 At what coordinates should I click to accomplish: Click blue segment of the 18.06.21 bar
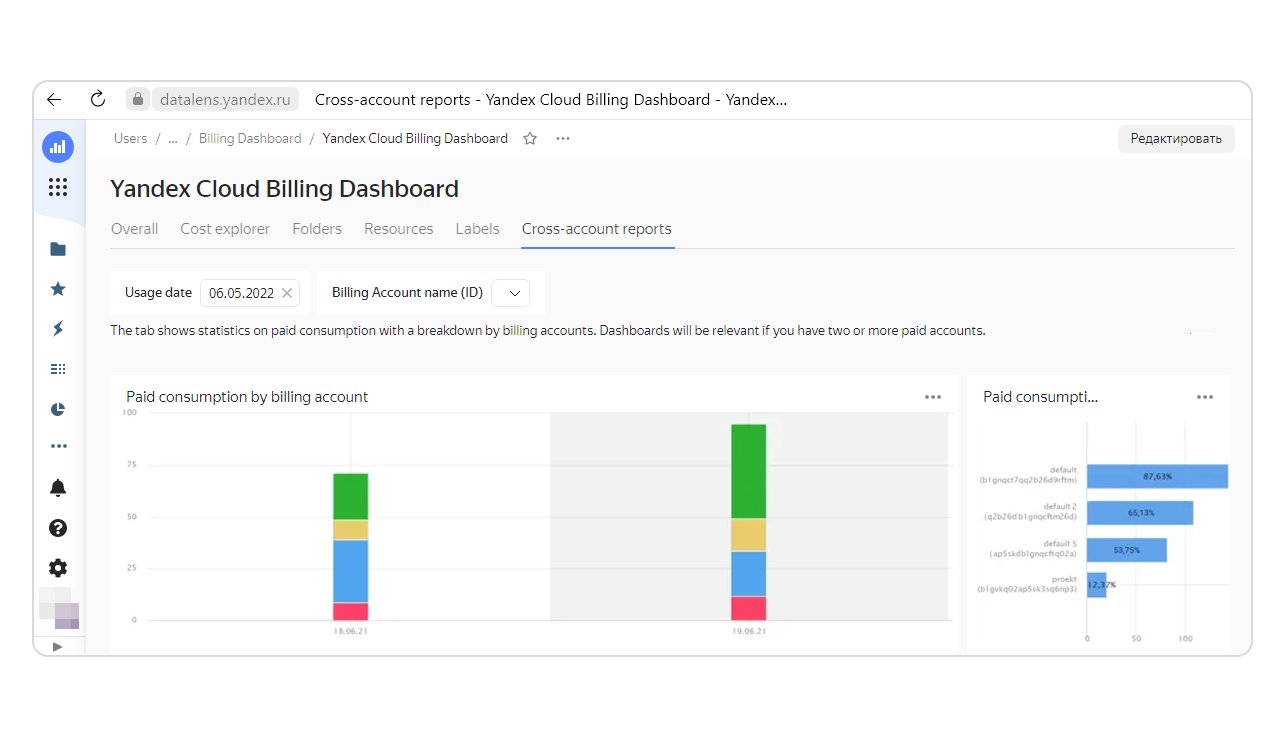350,571
